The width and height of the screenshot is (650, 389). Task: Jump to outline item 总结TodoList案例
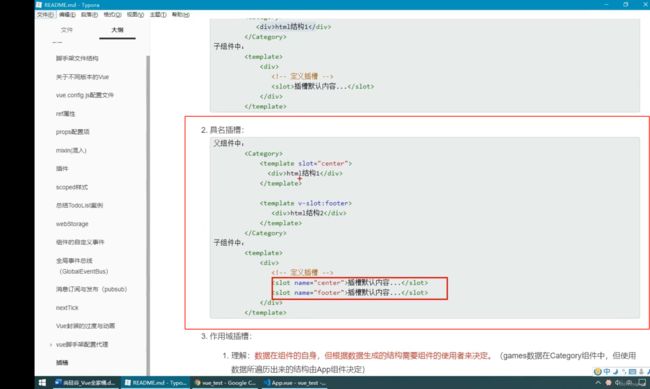coord(79,205)
